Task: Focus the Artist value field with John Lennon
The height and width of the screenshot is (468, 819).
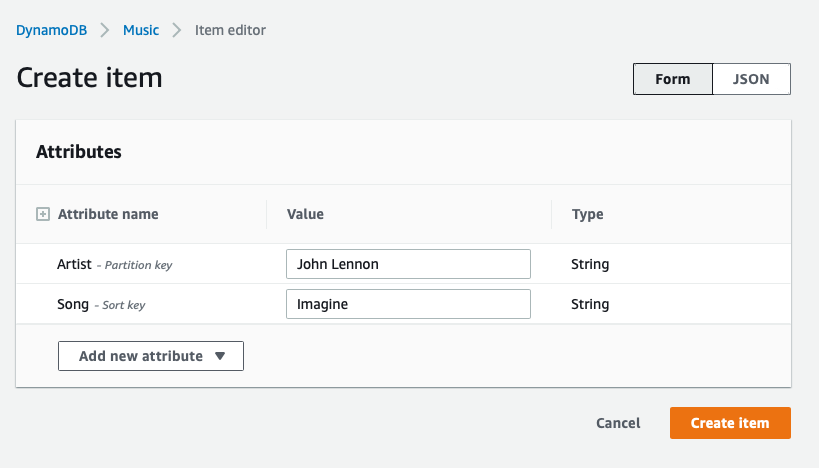Action: click(x=408, y=264)
